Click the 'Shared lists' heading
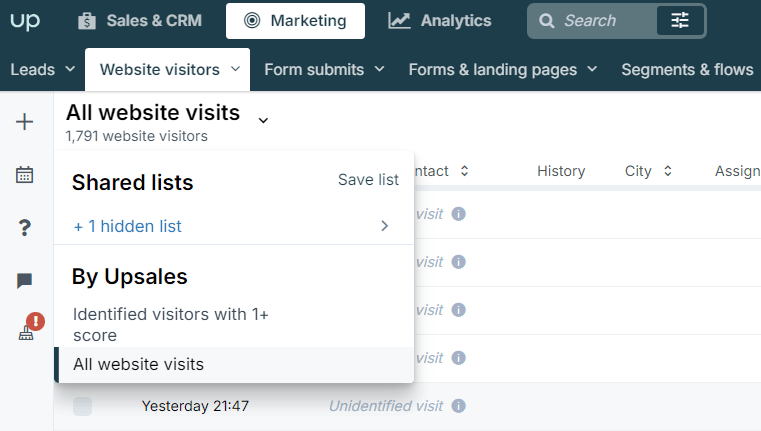 (x=132, y=182)
